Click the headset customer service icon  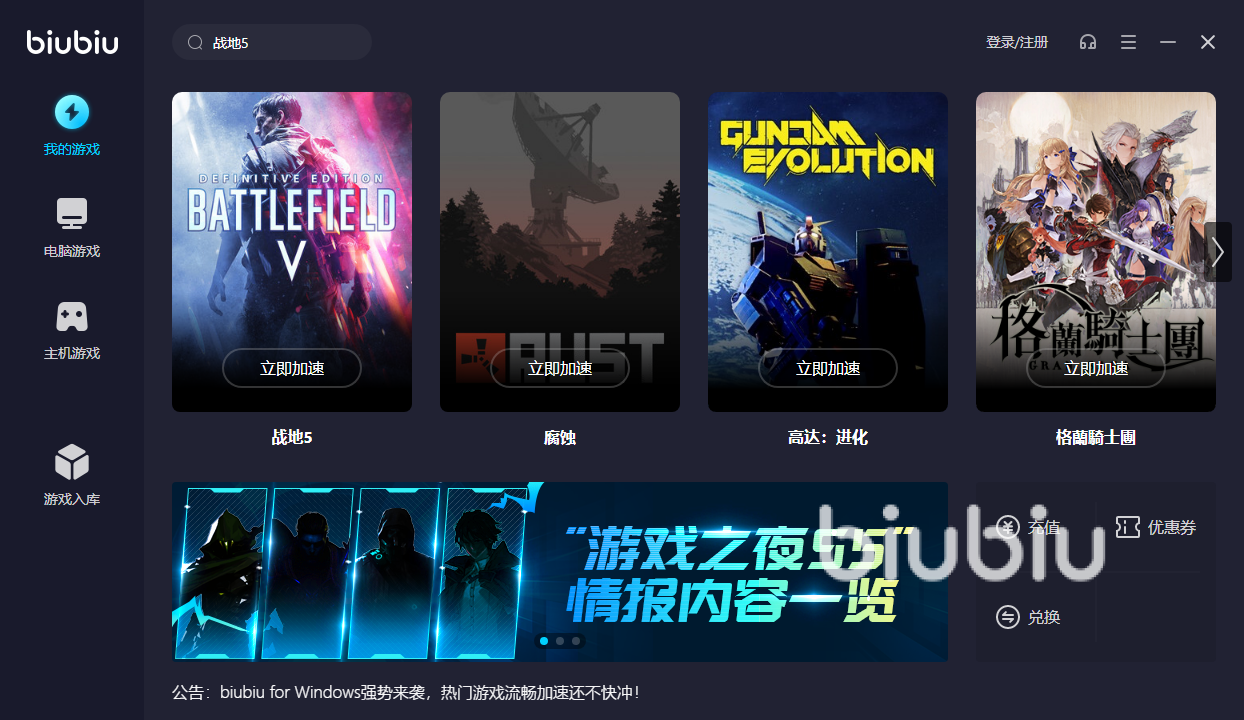click(x=1088, y=42)
